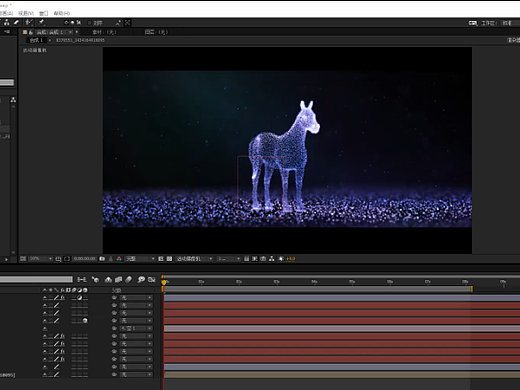Switch to View Axis mode
520x390 pixels.
79,23
